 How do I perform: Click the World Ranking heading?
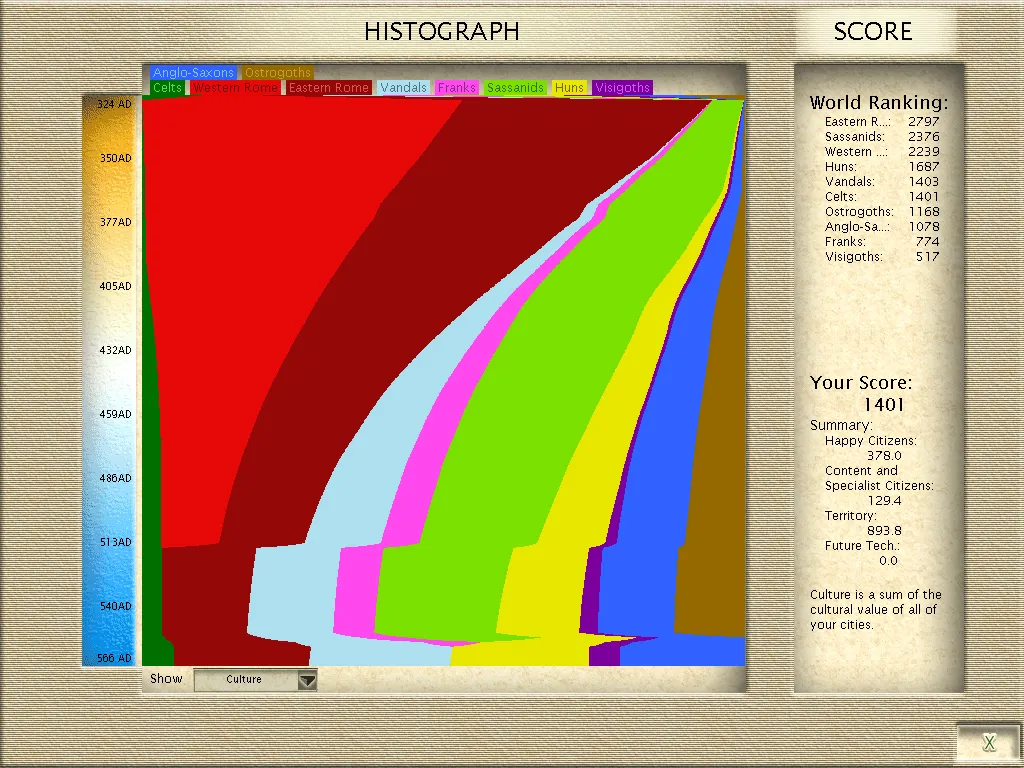[x=878, y=103]
